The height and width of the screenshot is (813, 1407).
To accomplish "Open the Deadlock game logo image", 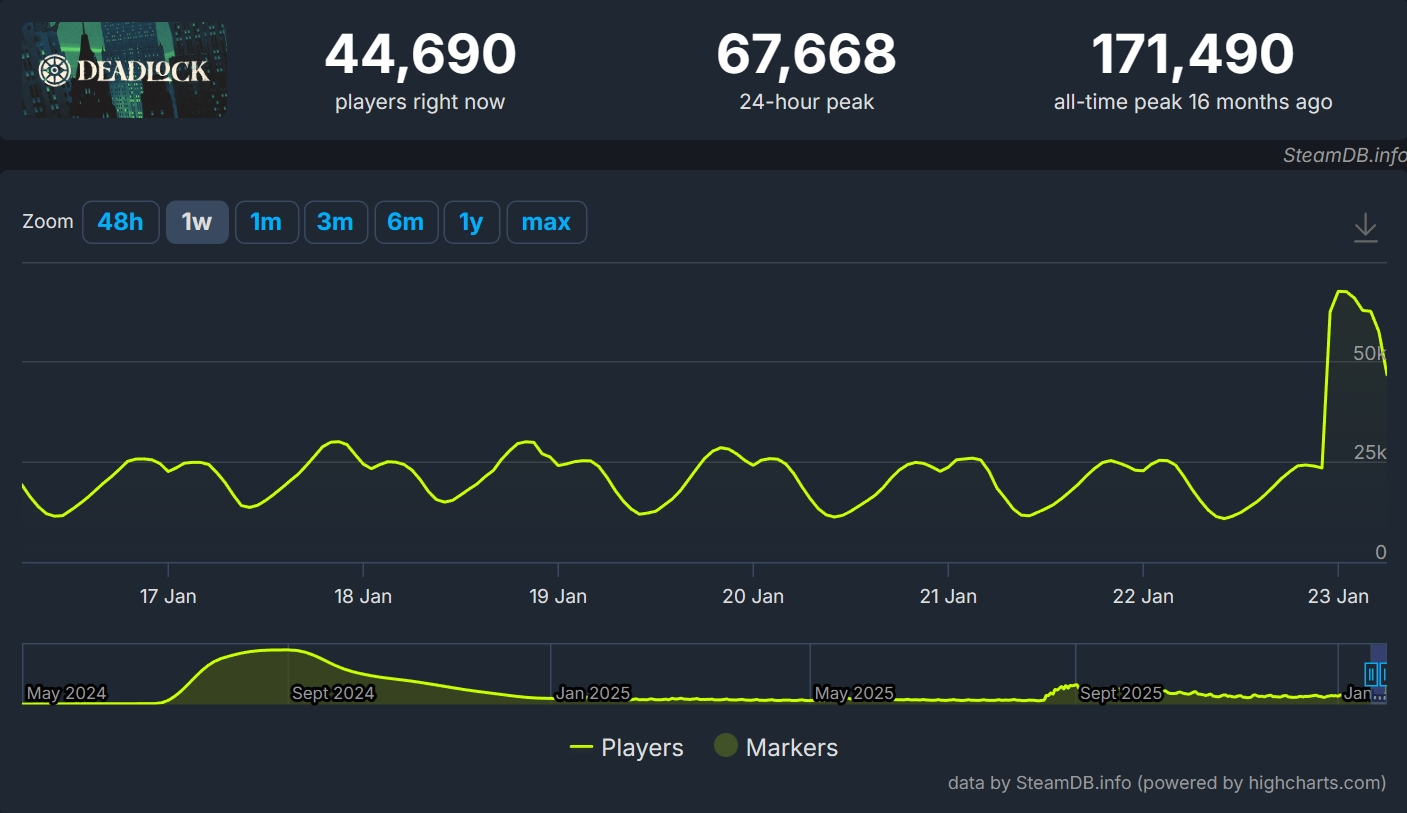I will pos(124,70).
